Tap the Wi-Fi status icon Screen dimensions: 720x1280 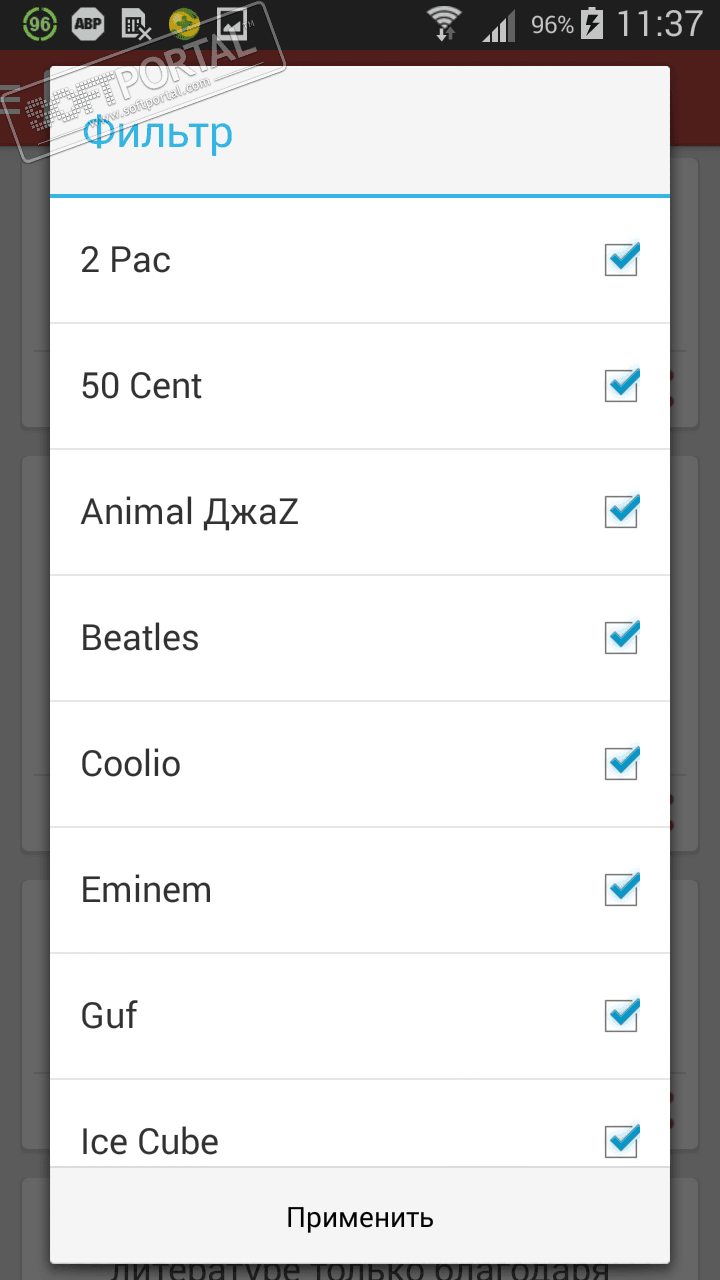[443, 23]
